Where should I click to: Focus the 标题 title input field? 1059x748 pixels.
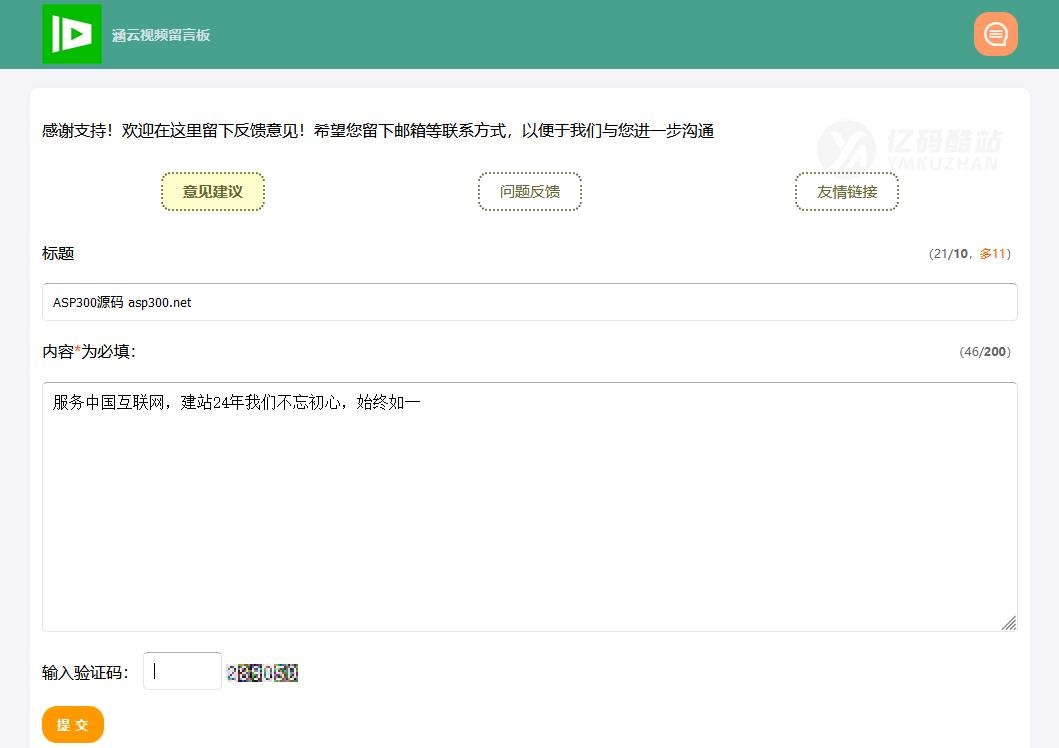[530, 302]
